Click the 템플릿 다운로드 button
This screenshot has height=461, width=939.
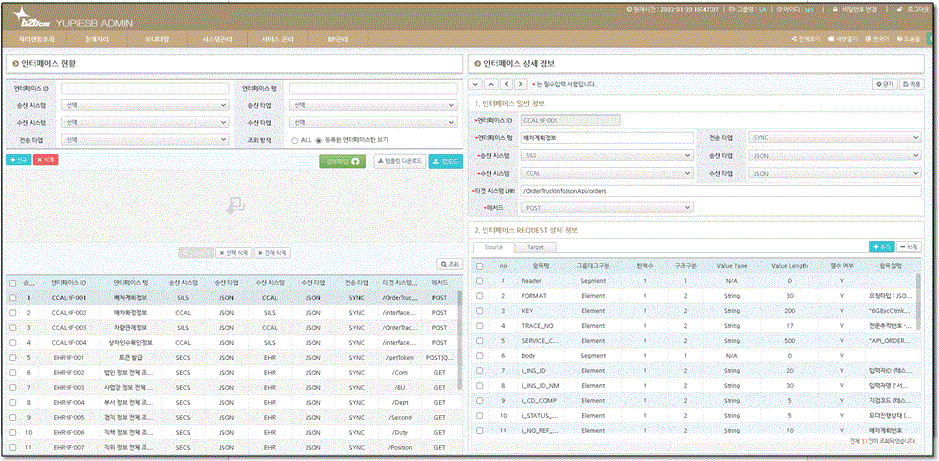click(399, 161)
